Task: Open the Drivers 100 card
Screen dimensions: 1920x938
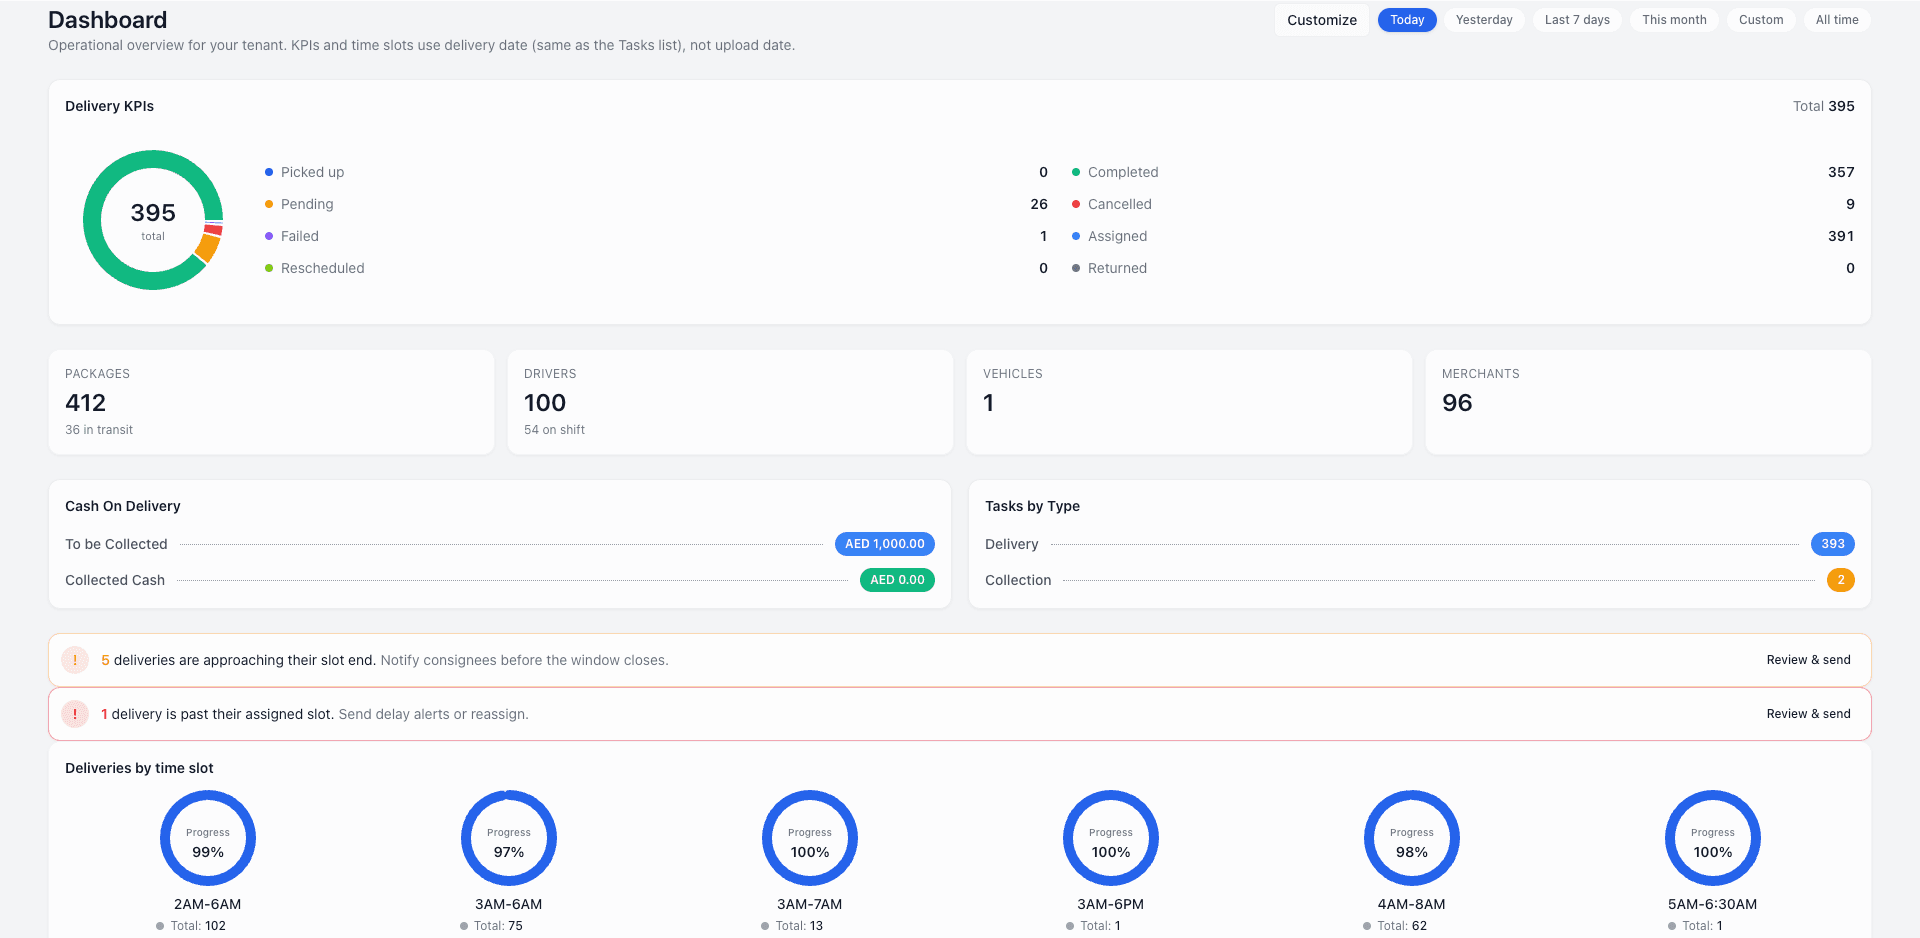Action: 730,402
